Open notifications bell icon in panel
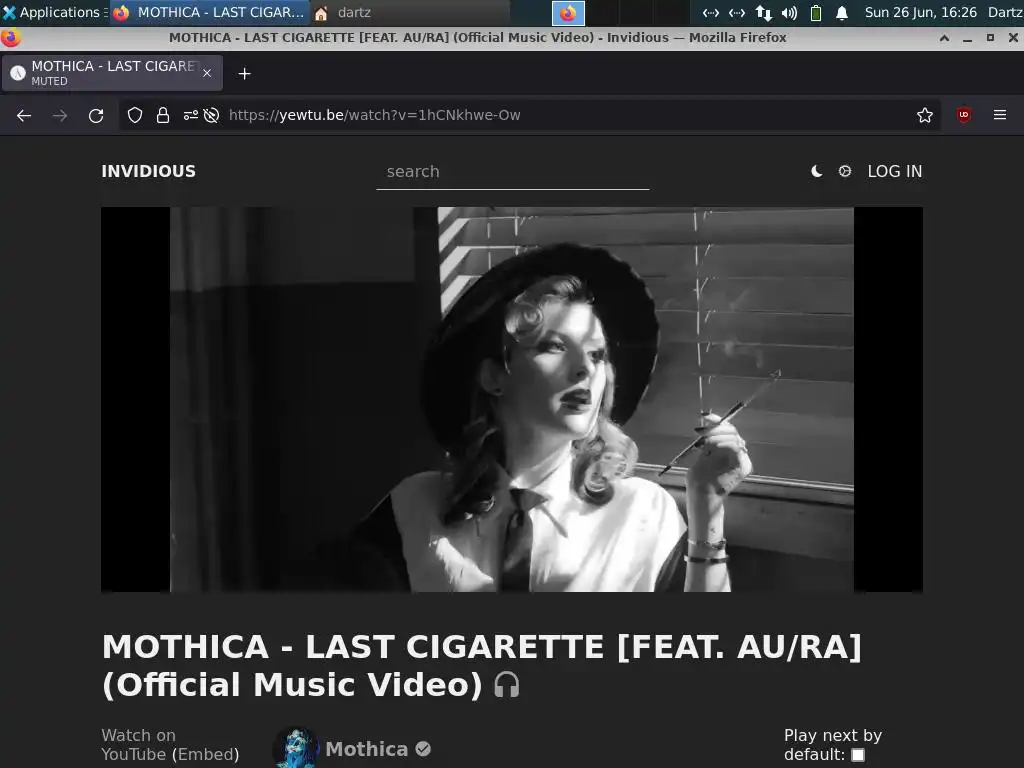This screenshot has height=768, width=1024. click(842, 12)
